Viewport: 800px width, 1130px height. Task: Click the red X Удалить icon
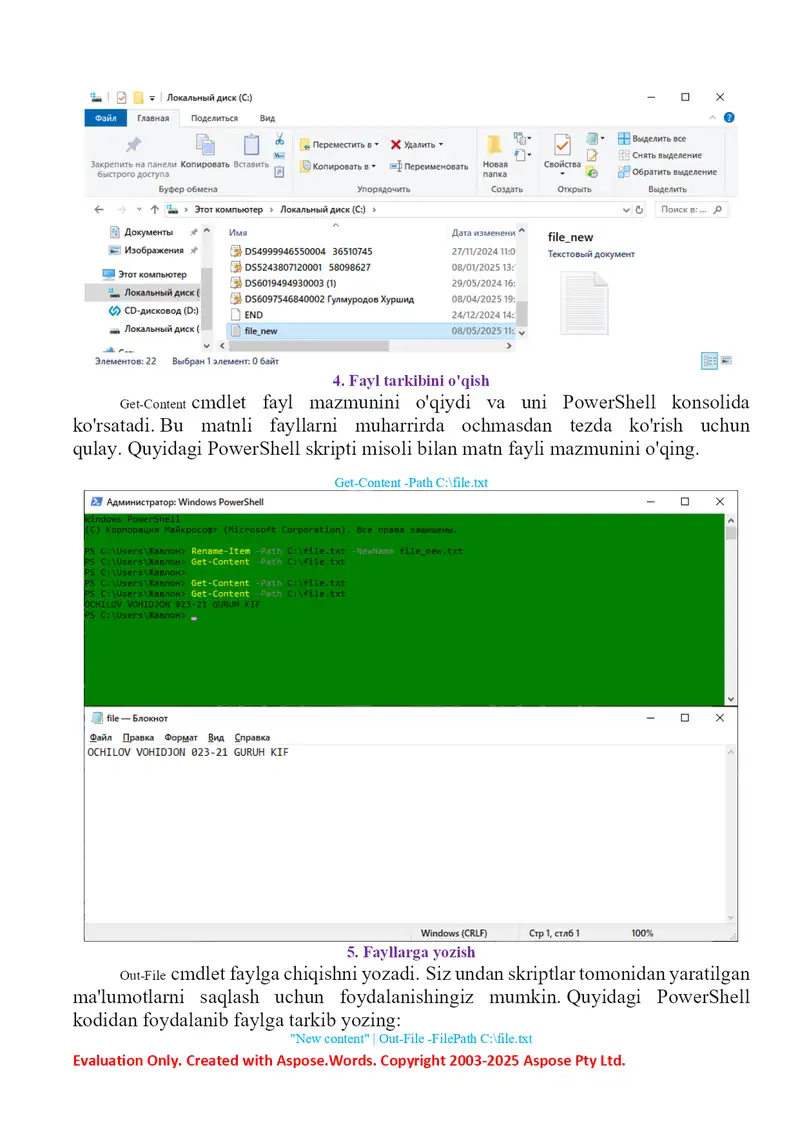click(x=396, y=145)
